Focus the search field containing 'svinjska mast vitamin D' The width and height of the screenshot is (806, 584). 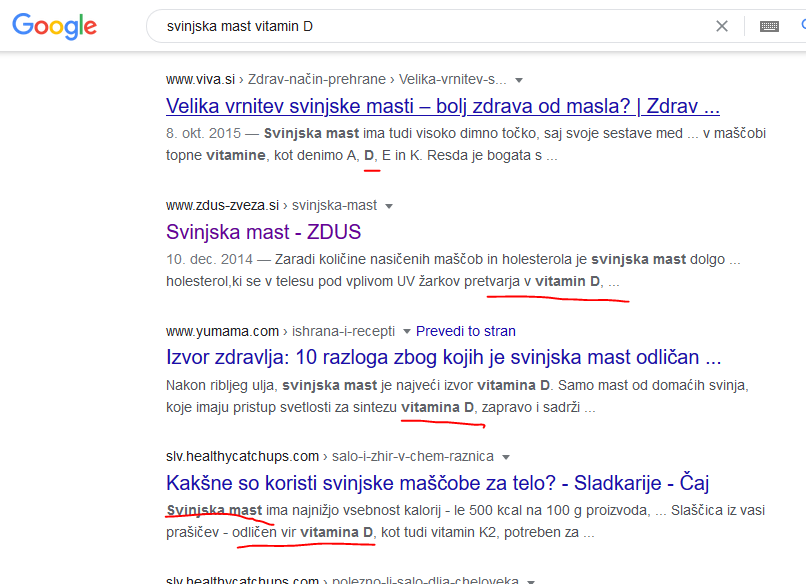437,26
